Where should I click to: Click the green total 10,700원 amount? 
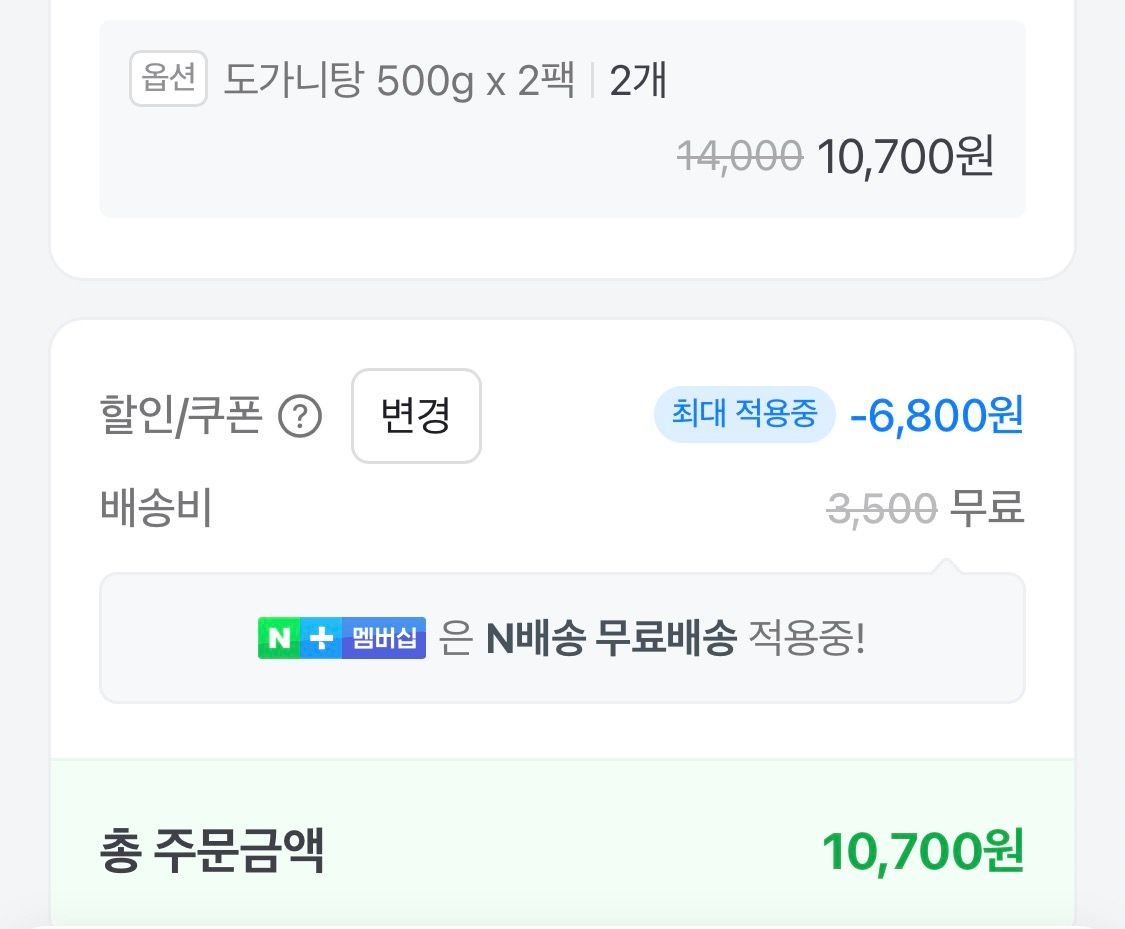click(922, 851)
